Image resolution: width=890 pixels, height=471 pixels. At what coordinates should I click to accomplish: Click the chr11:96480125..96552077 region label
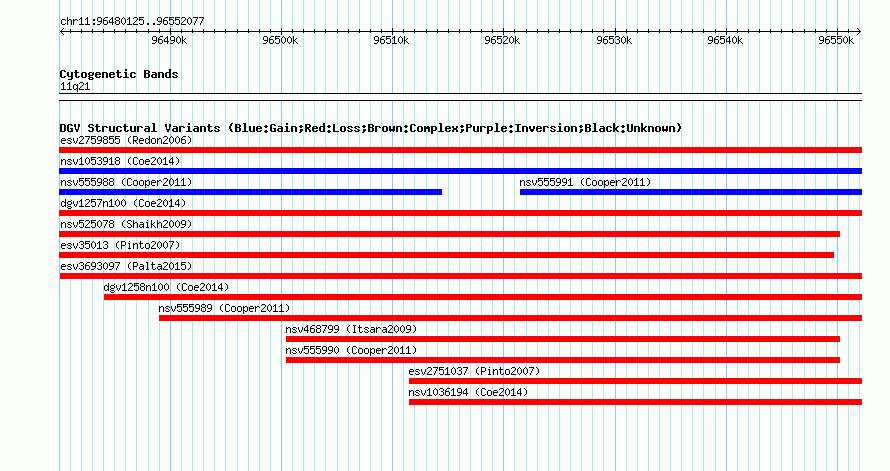[x=132, y=21]
